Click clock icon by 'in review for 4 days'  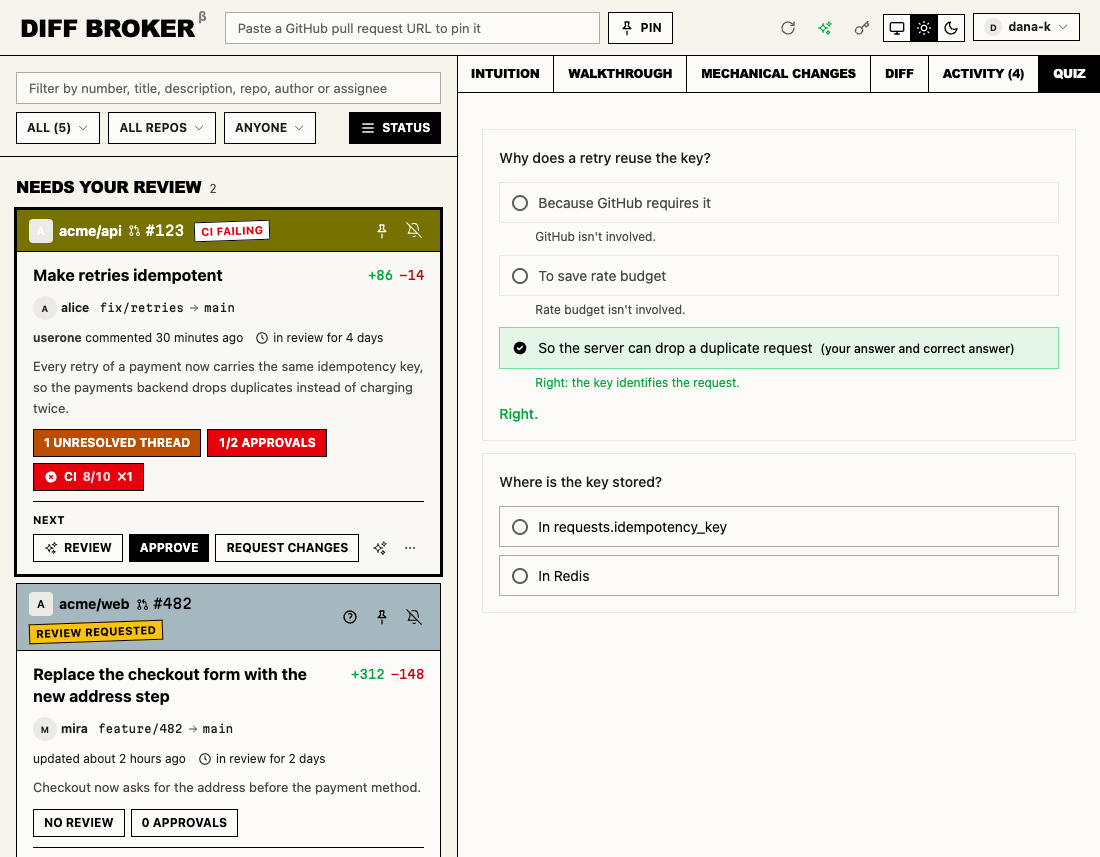262,338
